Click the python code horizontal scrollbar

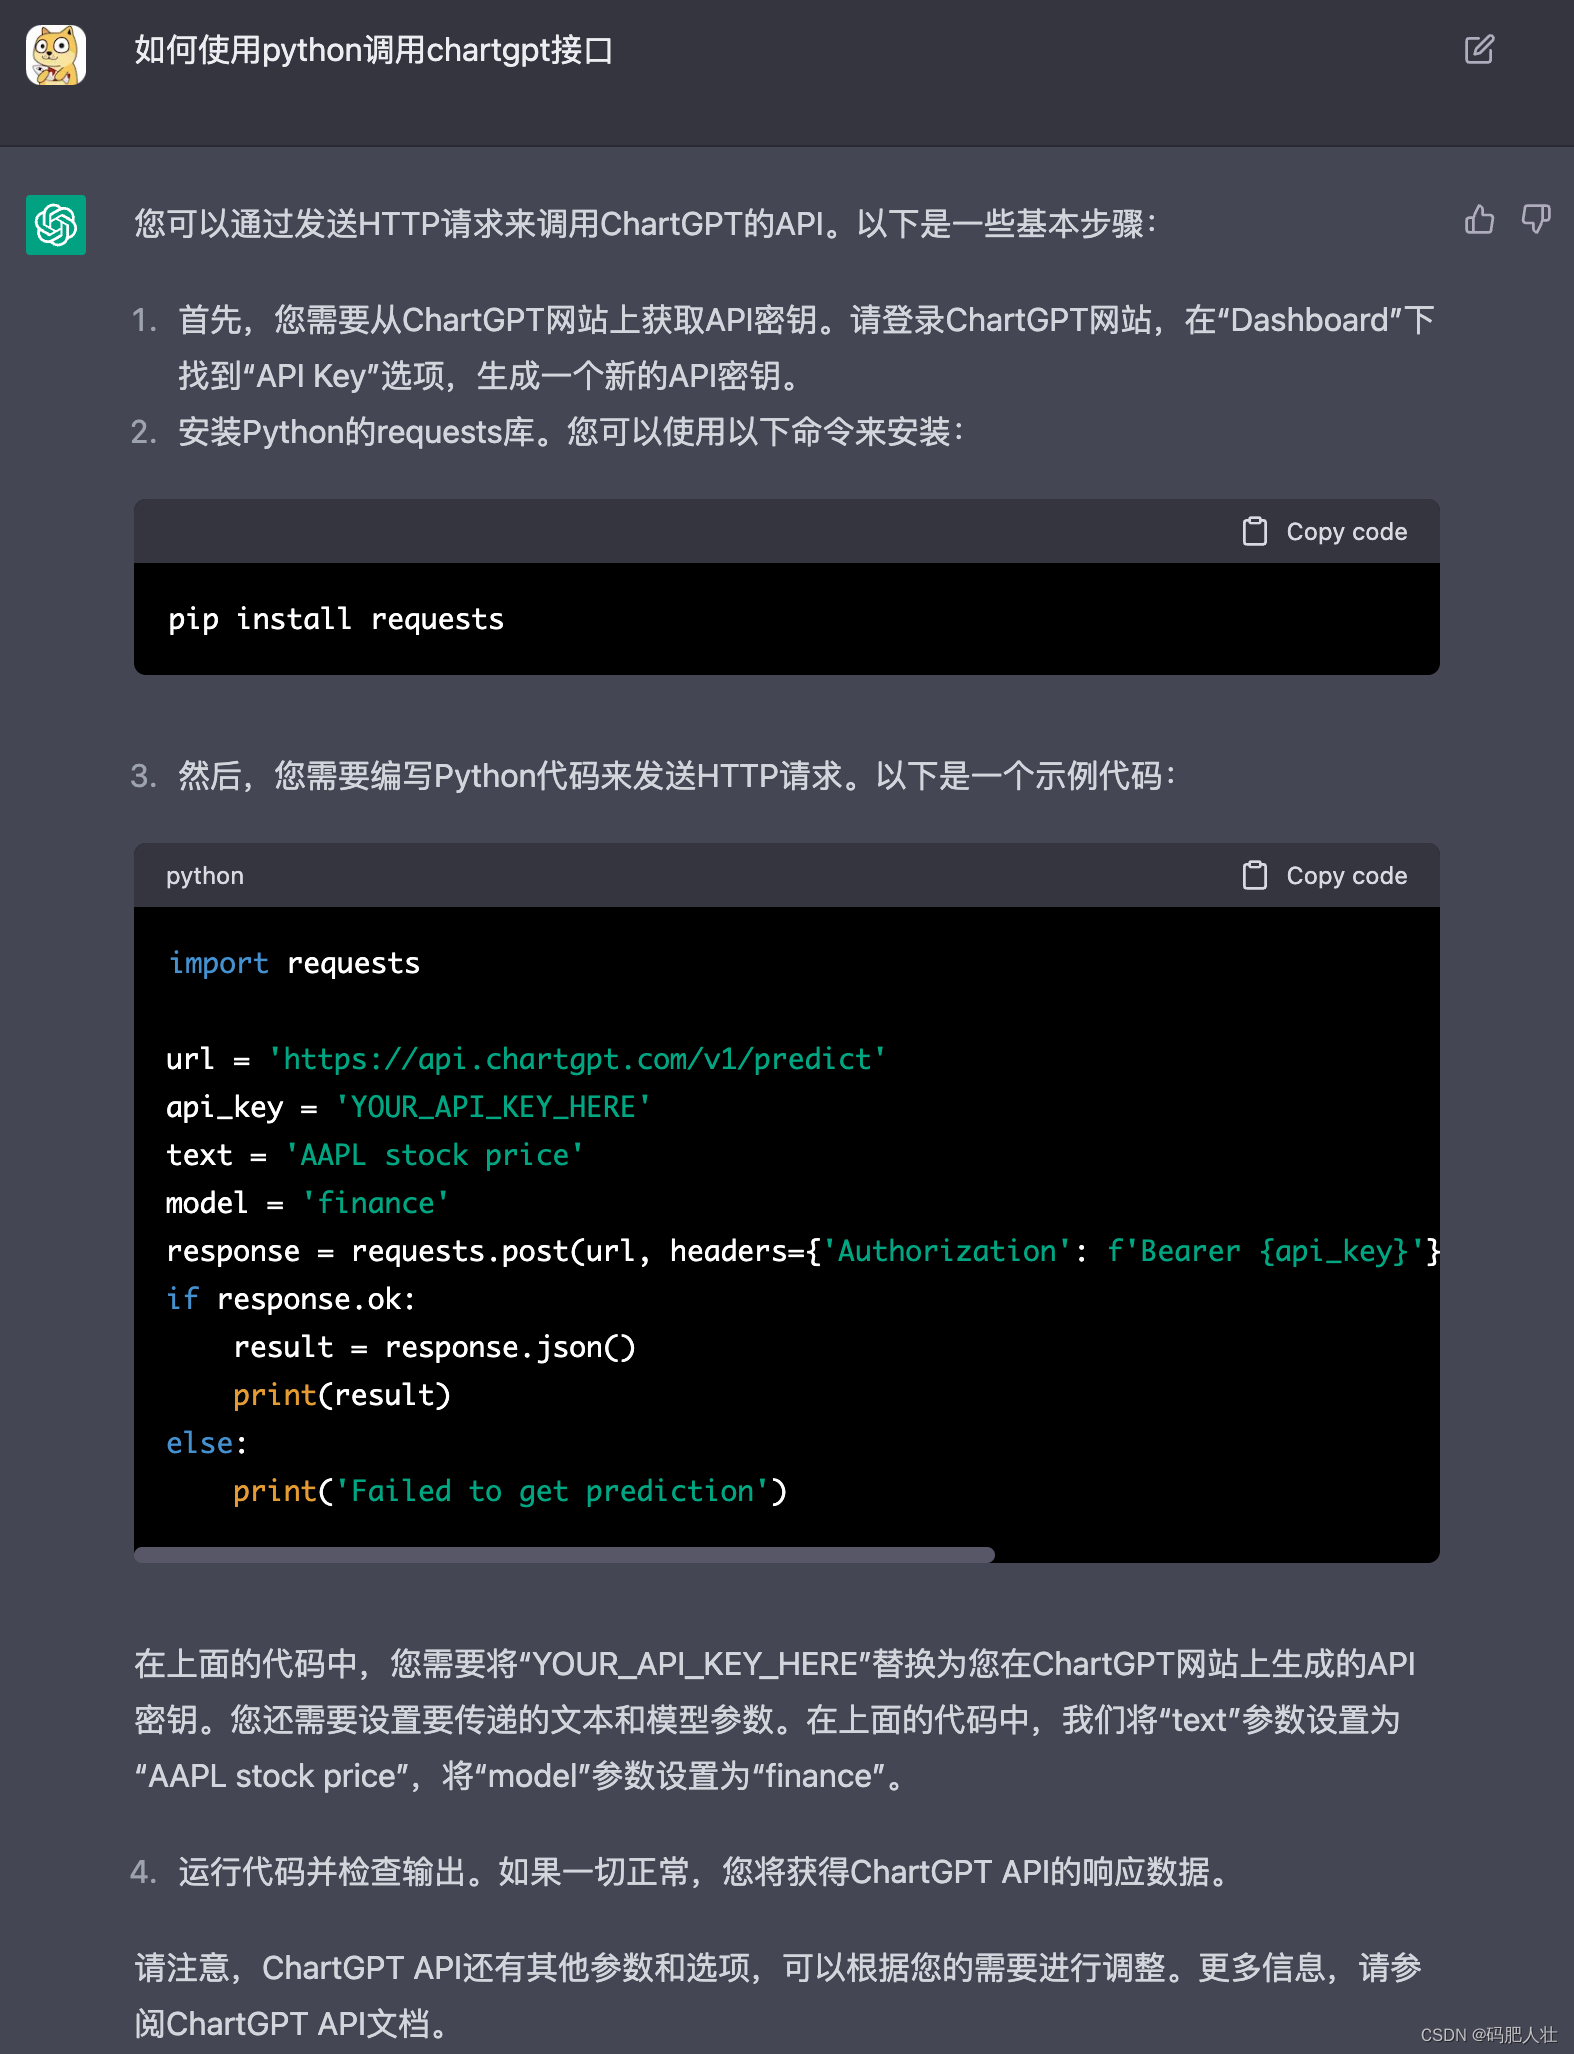pos(564,1554)
